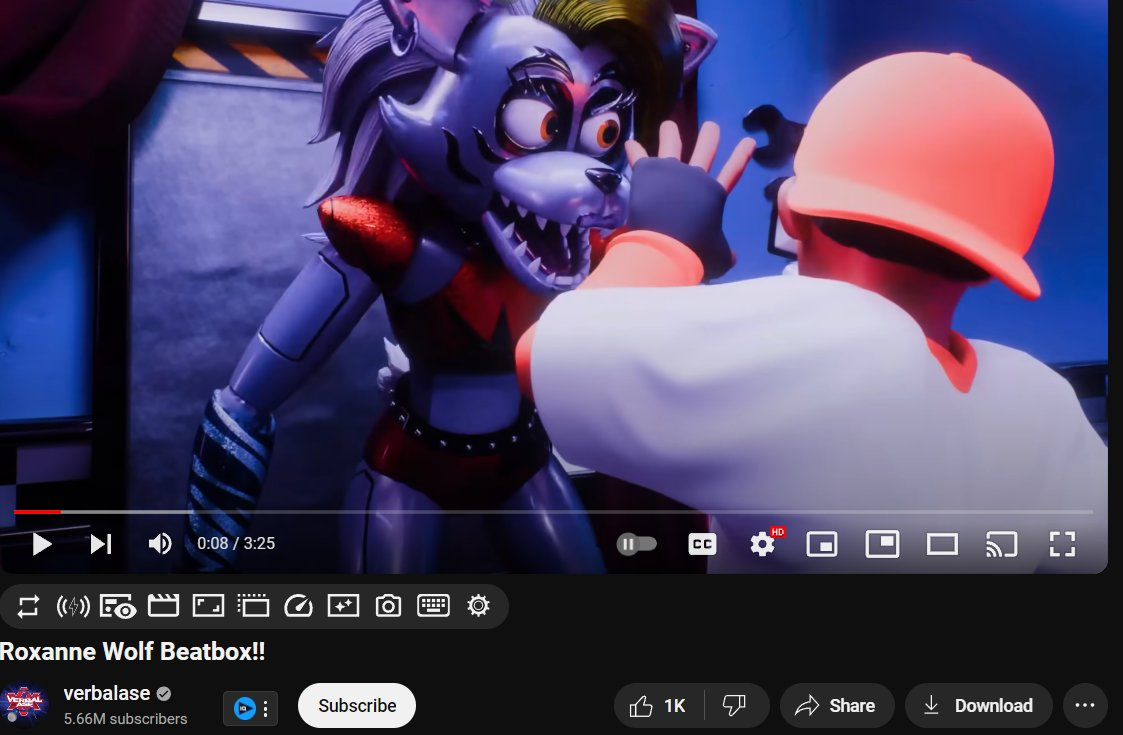Share the video

point(837,706)
